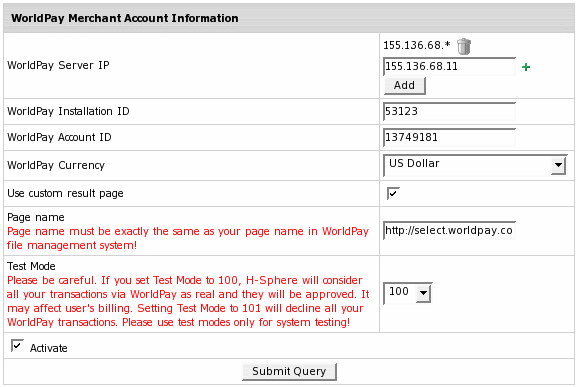Click the WorldPay Merchant Account Information header
576x387 pixels.
(125, 18)
